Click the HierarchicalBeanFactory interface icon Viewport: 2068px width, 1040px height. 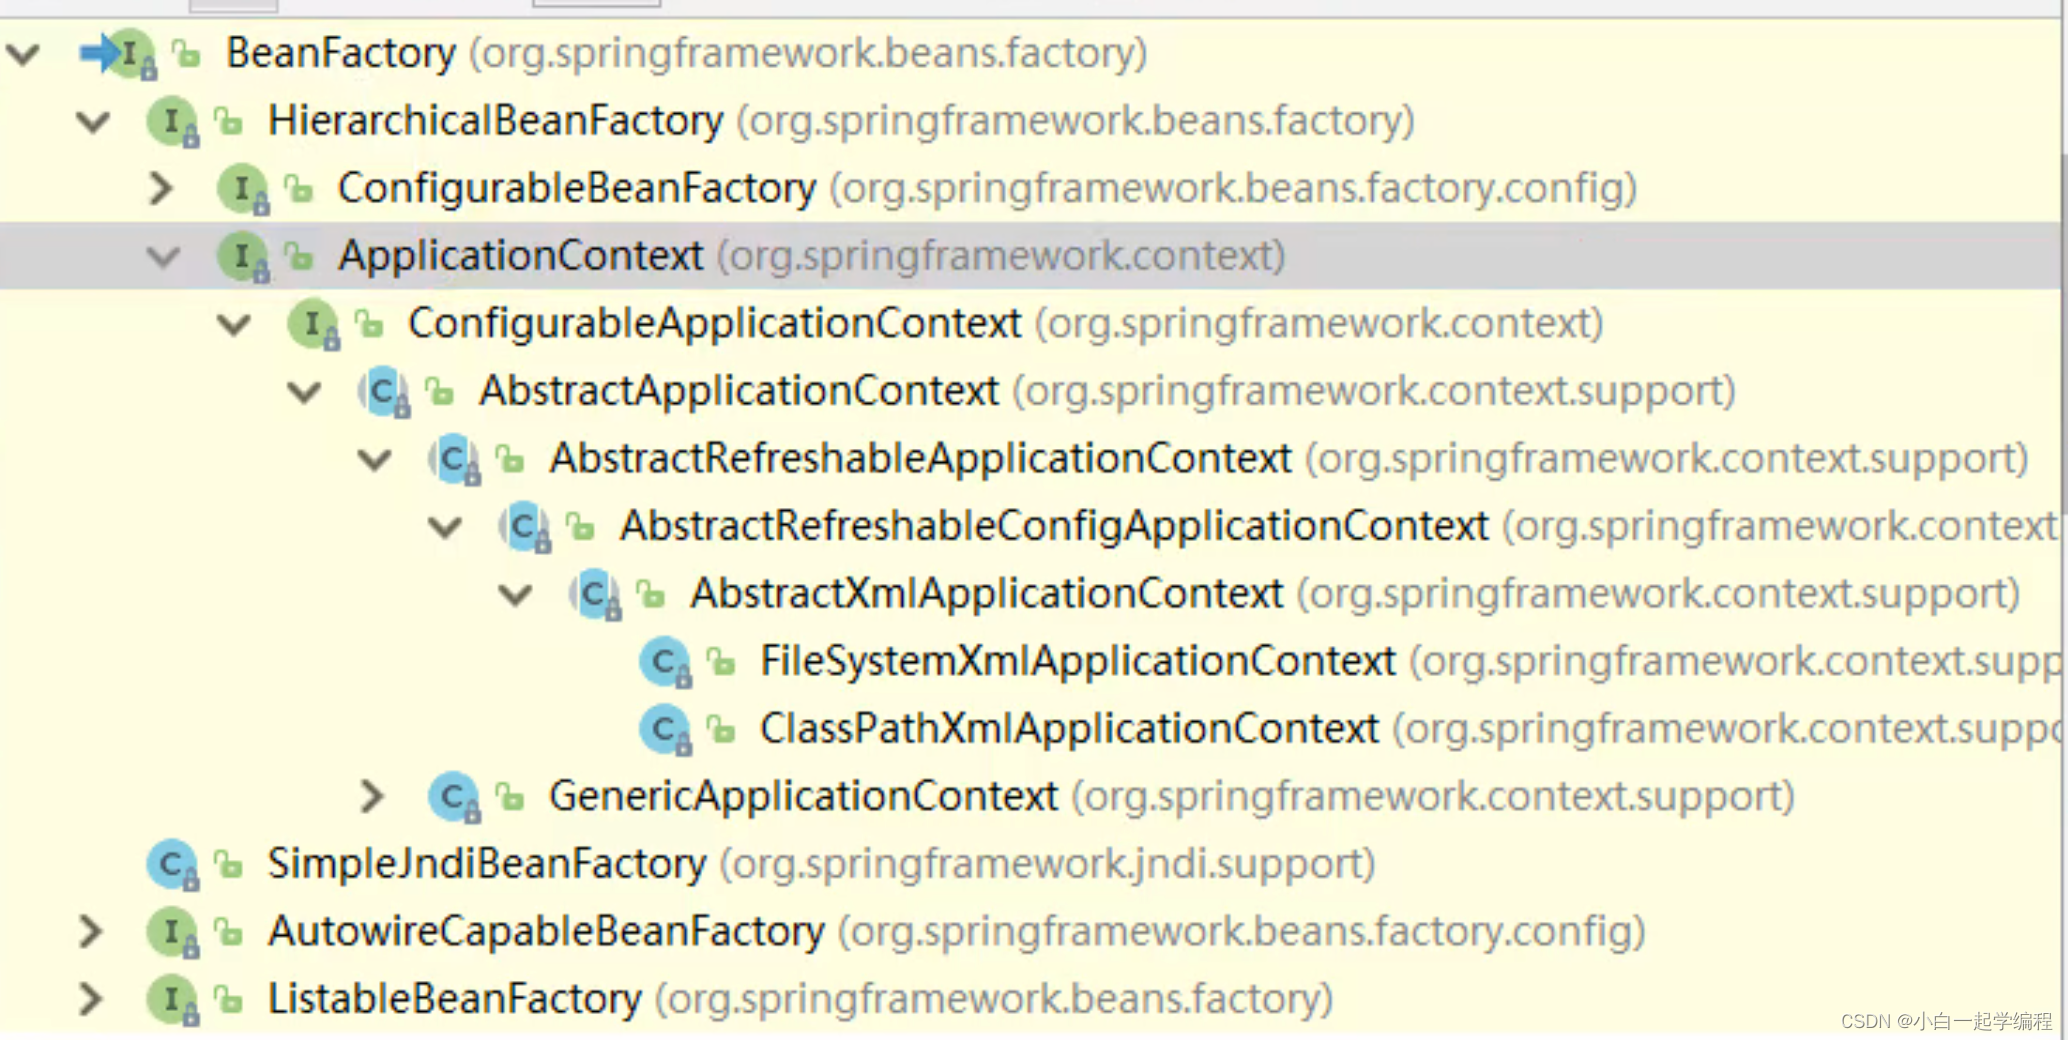point(172,122)
